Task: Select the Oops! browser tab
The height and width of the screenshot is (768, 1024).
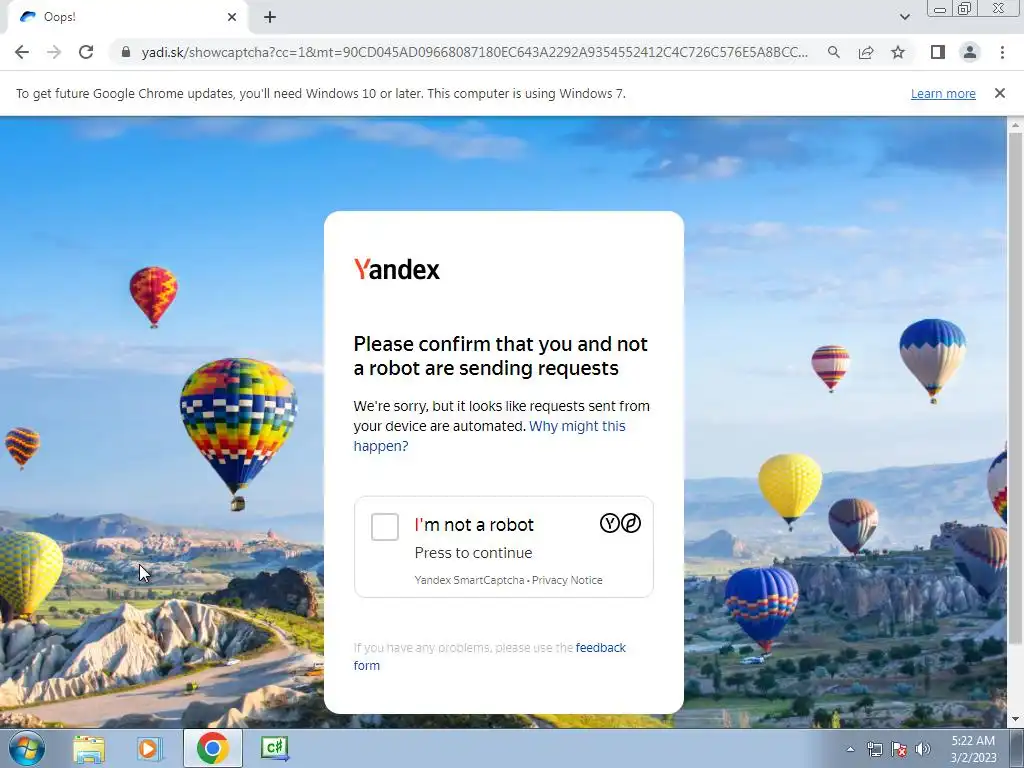Action: 127,17
